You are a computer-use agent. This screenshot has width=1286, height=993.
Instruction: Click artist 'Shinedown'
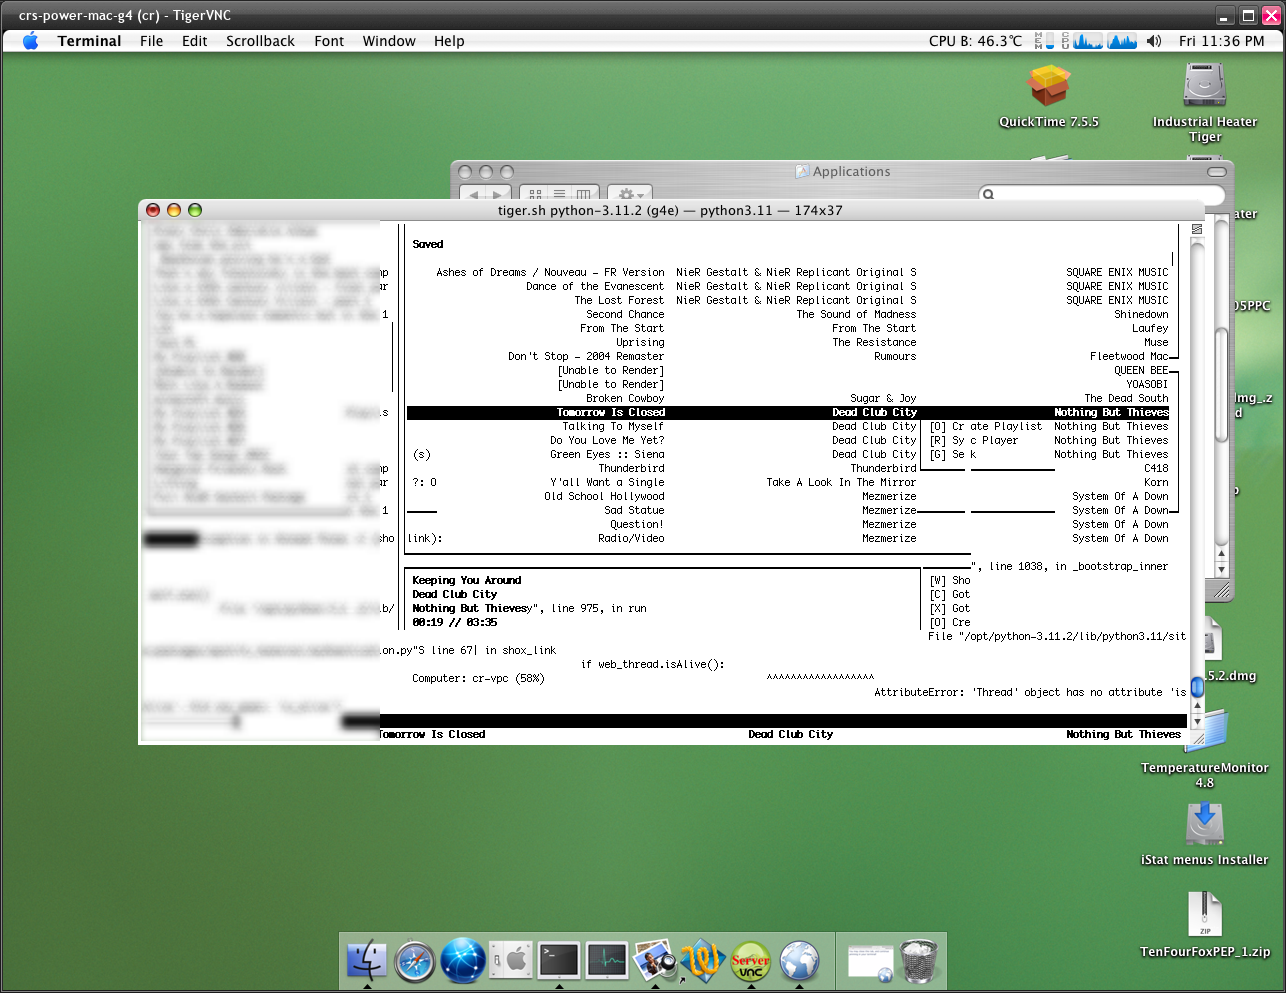point(1141,314)
